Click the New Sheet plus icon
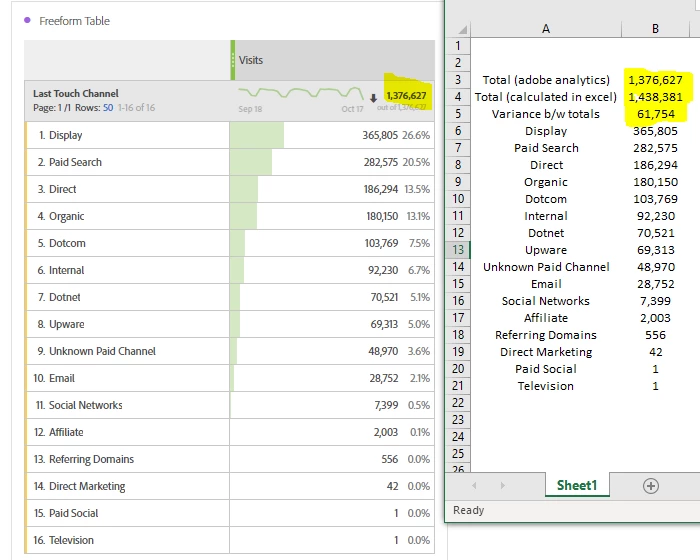700x560 pixels. (x=651, y=485)
